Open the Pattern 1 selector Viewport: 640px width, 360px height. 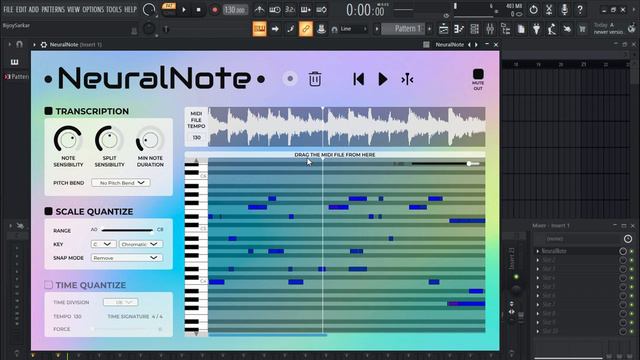click(404, 29)
